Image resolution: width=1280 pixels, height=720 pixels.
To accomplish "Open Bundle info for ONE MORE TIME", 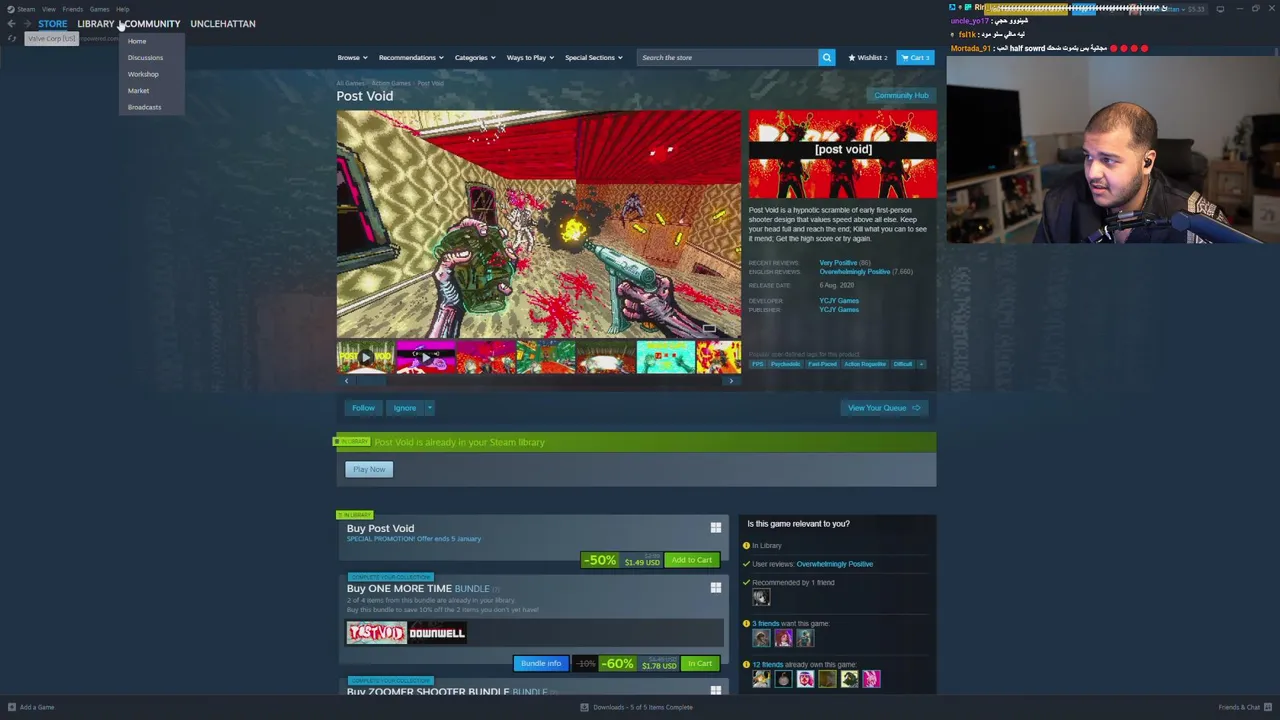I will (x=541, y=664).
